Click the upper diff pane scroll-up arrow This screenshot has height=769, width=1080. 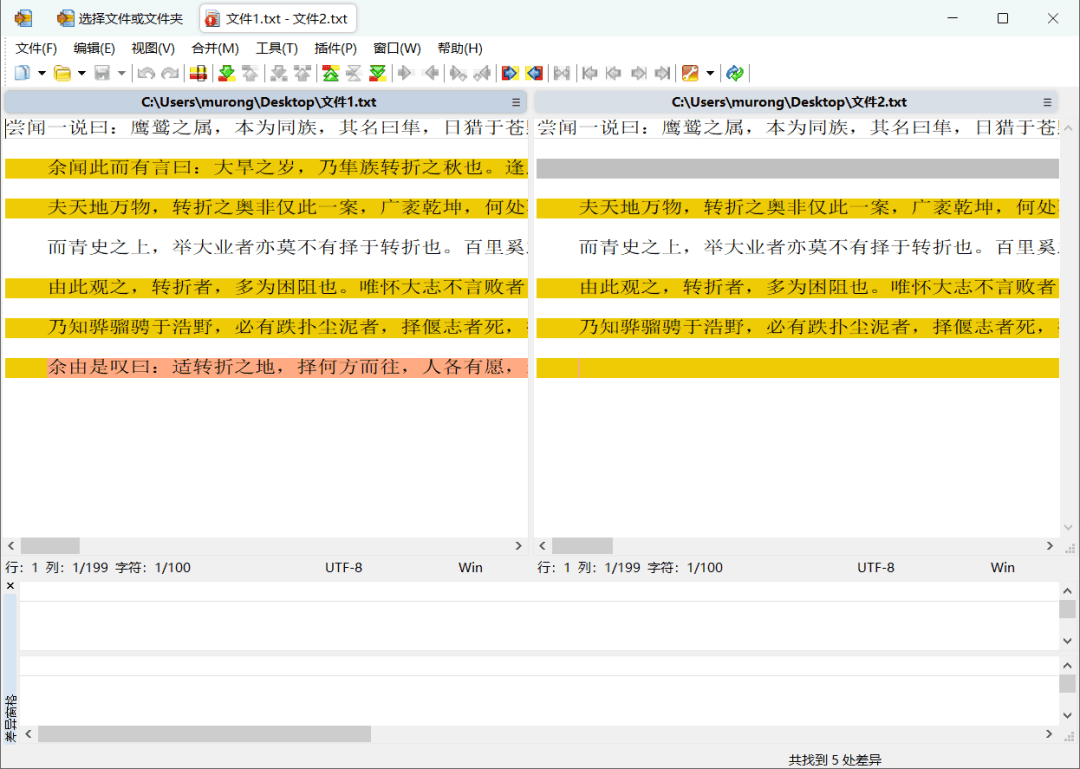tap(1068, 591)
